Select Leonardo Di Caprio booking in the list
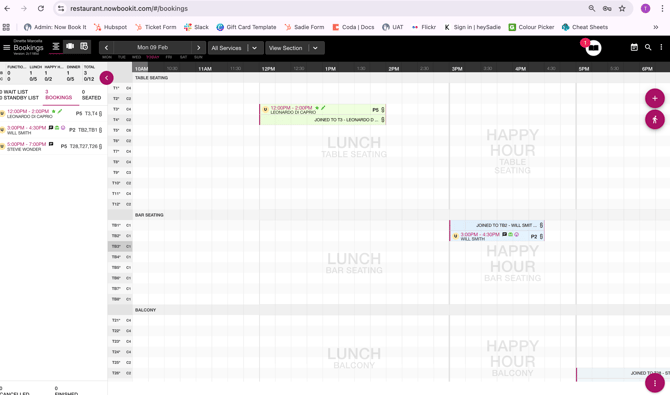The width and height of the screenshot is (670, 395). point(52,113)
